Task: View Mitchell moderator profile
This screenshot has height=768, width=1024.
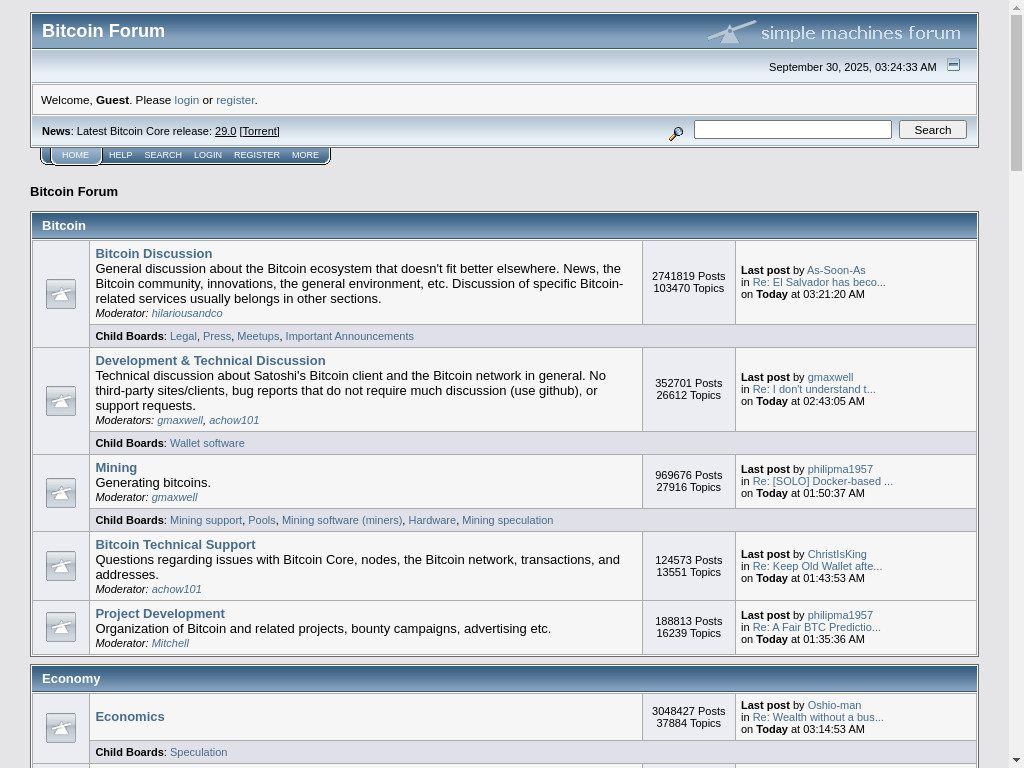Action: pyautogui.click(x=170, y=643)
